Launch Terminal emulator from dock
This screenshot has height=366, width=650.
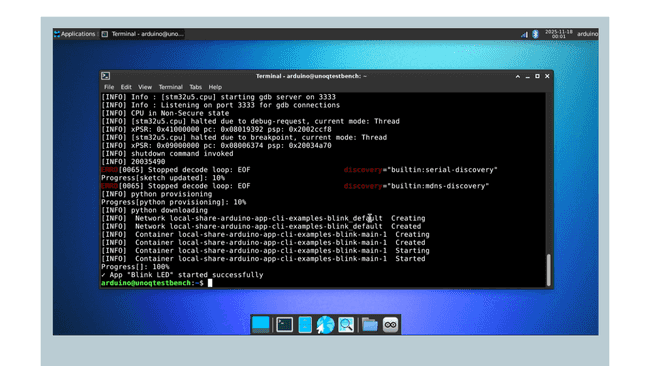pos(285,325)
